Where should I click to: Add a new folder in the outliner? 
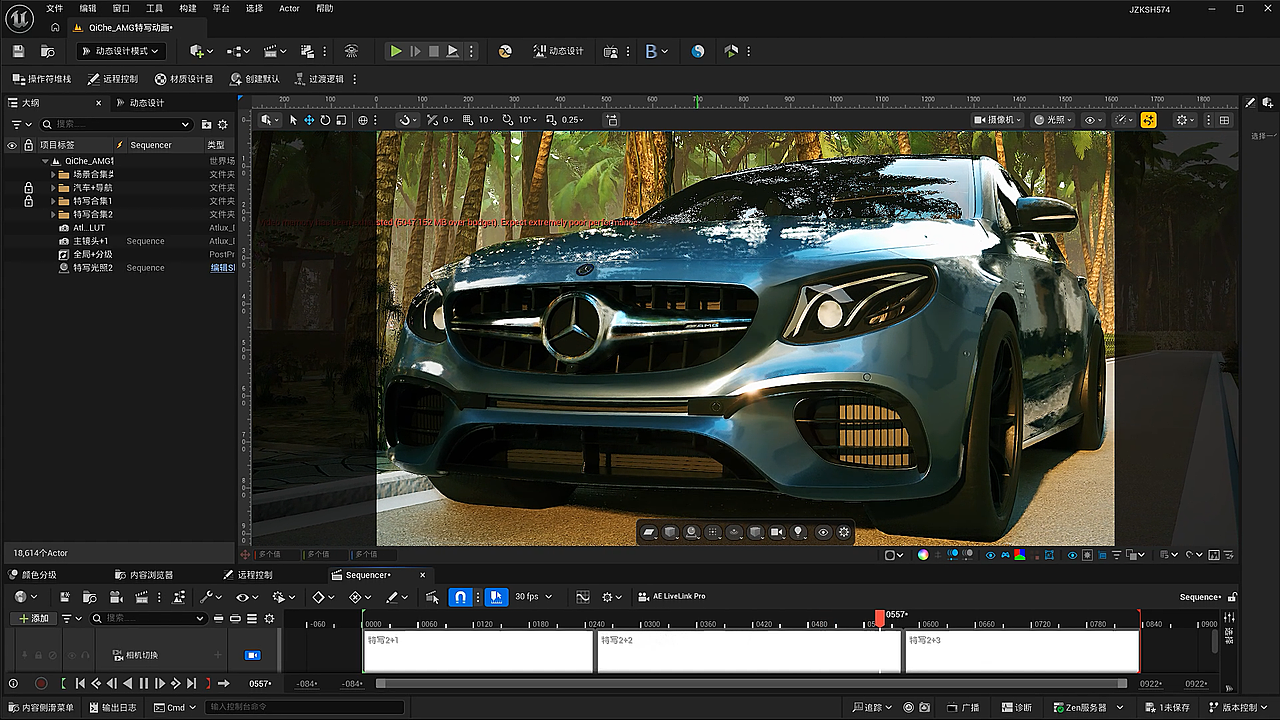206,124
